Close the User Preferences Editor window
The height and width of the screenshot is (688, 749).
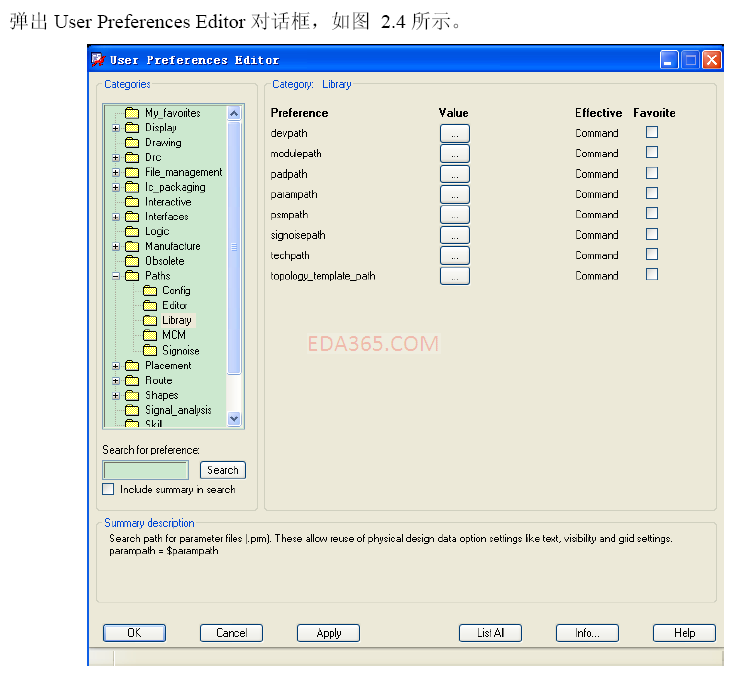click(712, 60)
